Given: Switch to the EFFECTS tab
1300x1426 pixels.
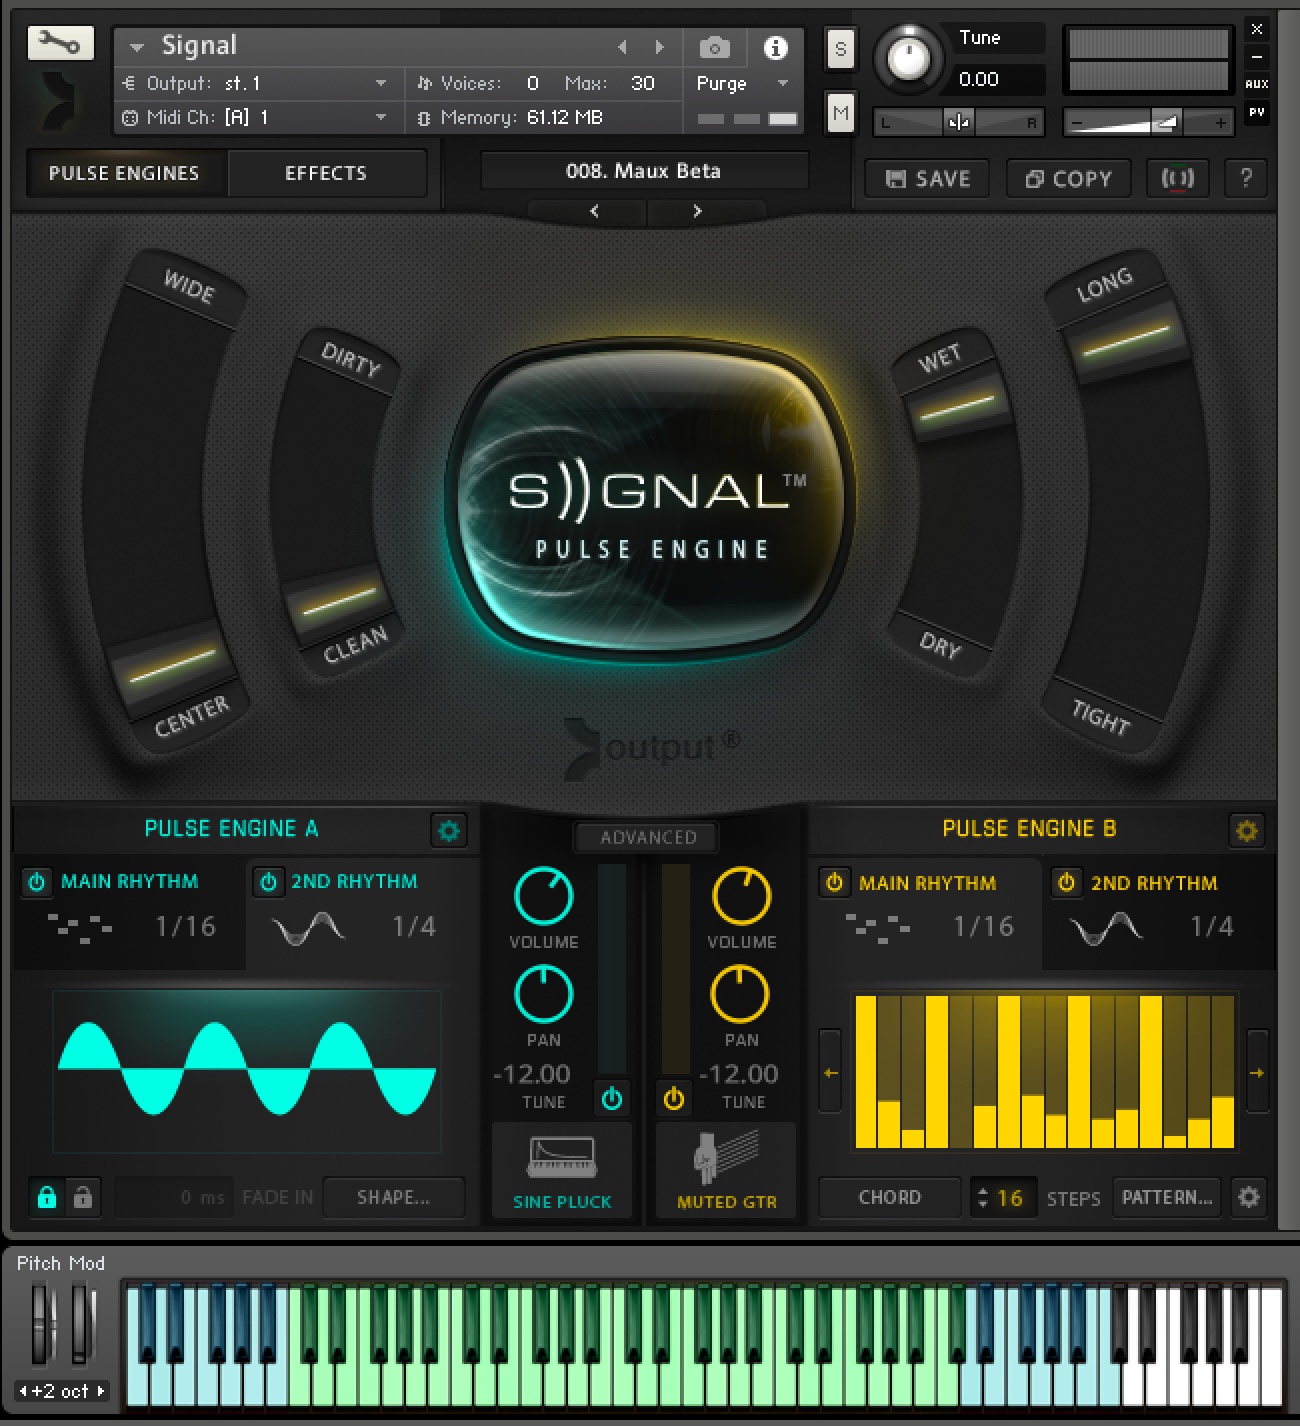Looking at the screenshot, I should pos(327,173).
